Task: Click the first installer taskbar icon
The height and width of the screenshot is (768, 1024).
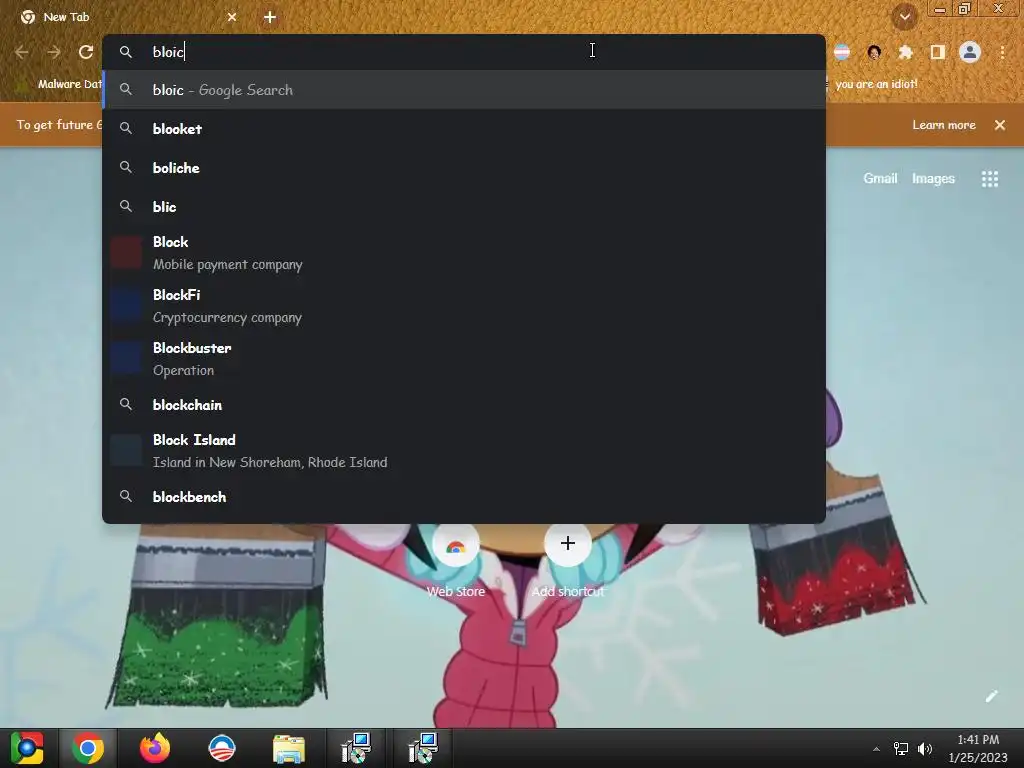Action: (356, 748)
